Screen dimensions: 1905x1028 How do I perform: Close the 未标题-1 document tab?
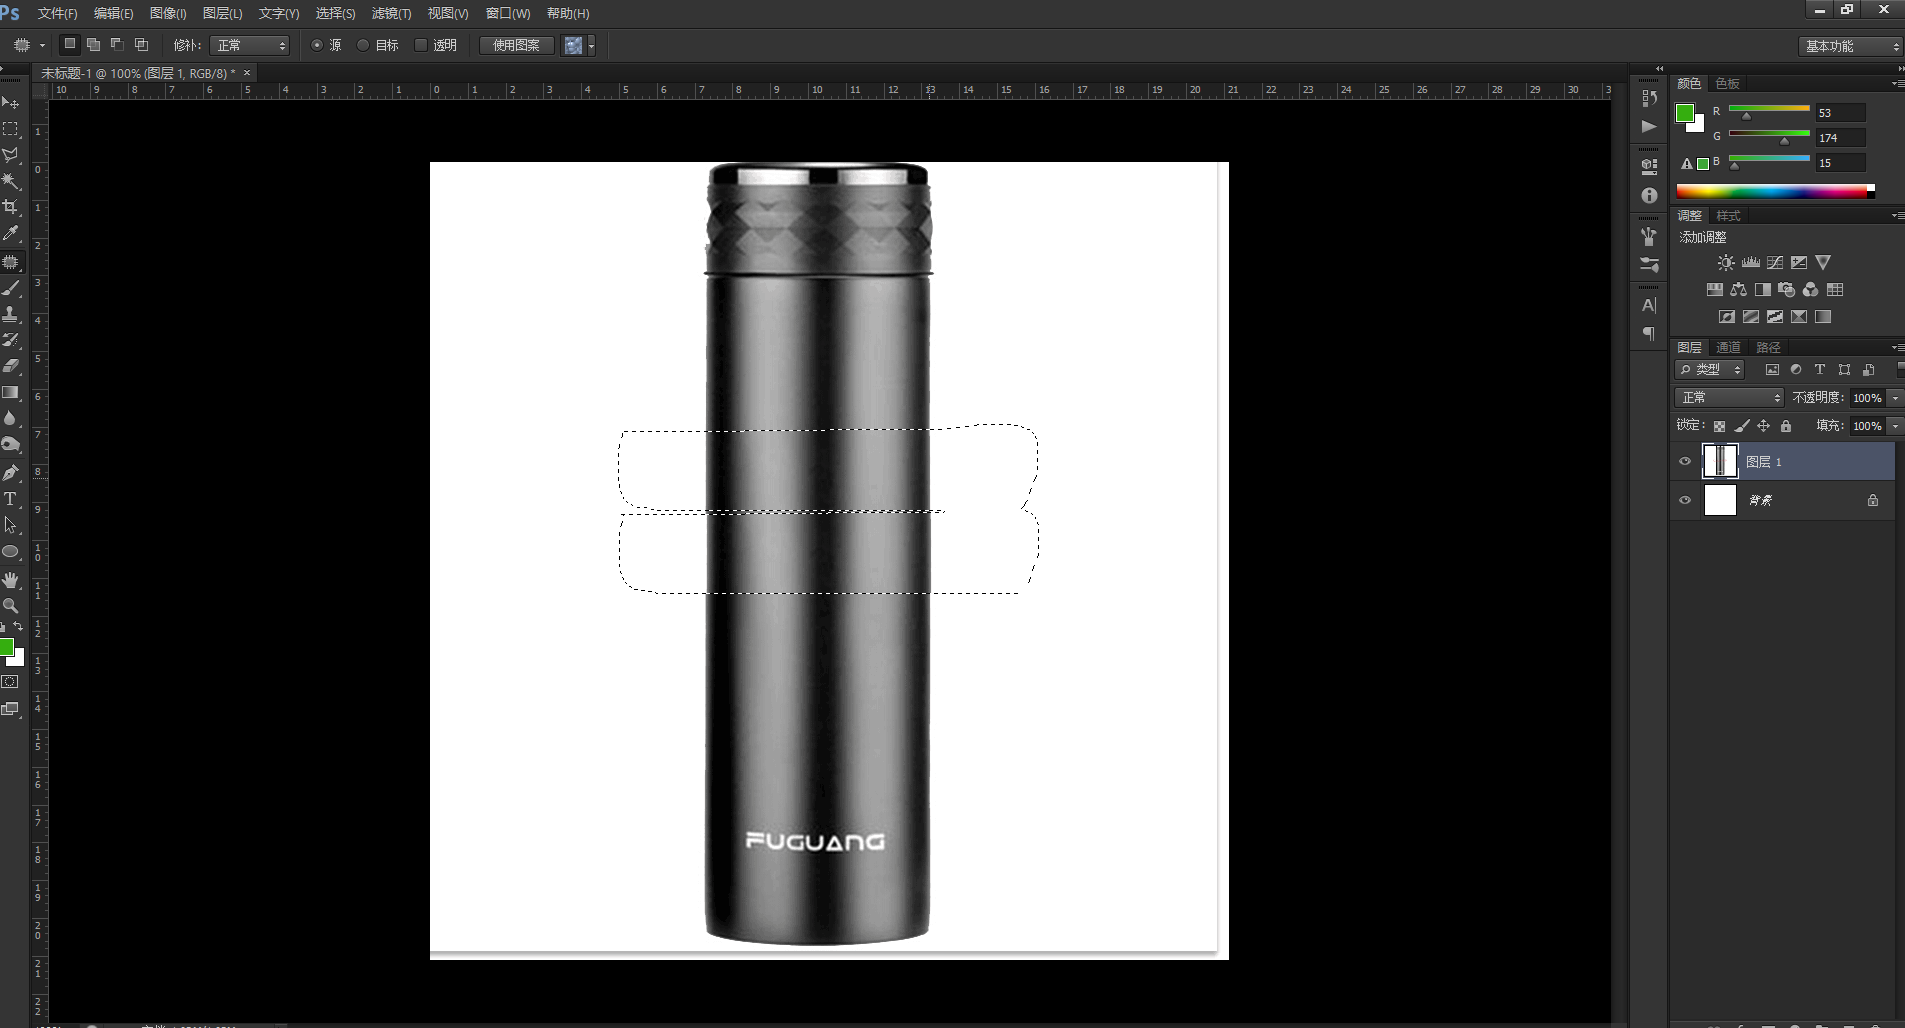point(247,73)
